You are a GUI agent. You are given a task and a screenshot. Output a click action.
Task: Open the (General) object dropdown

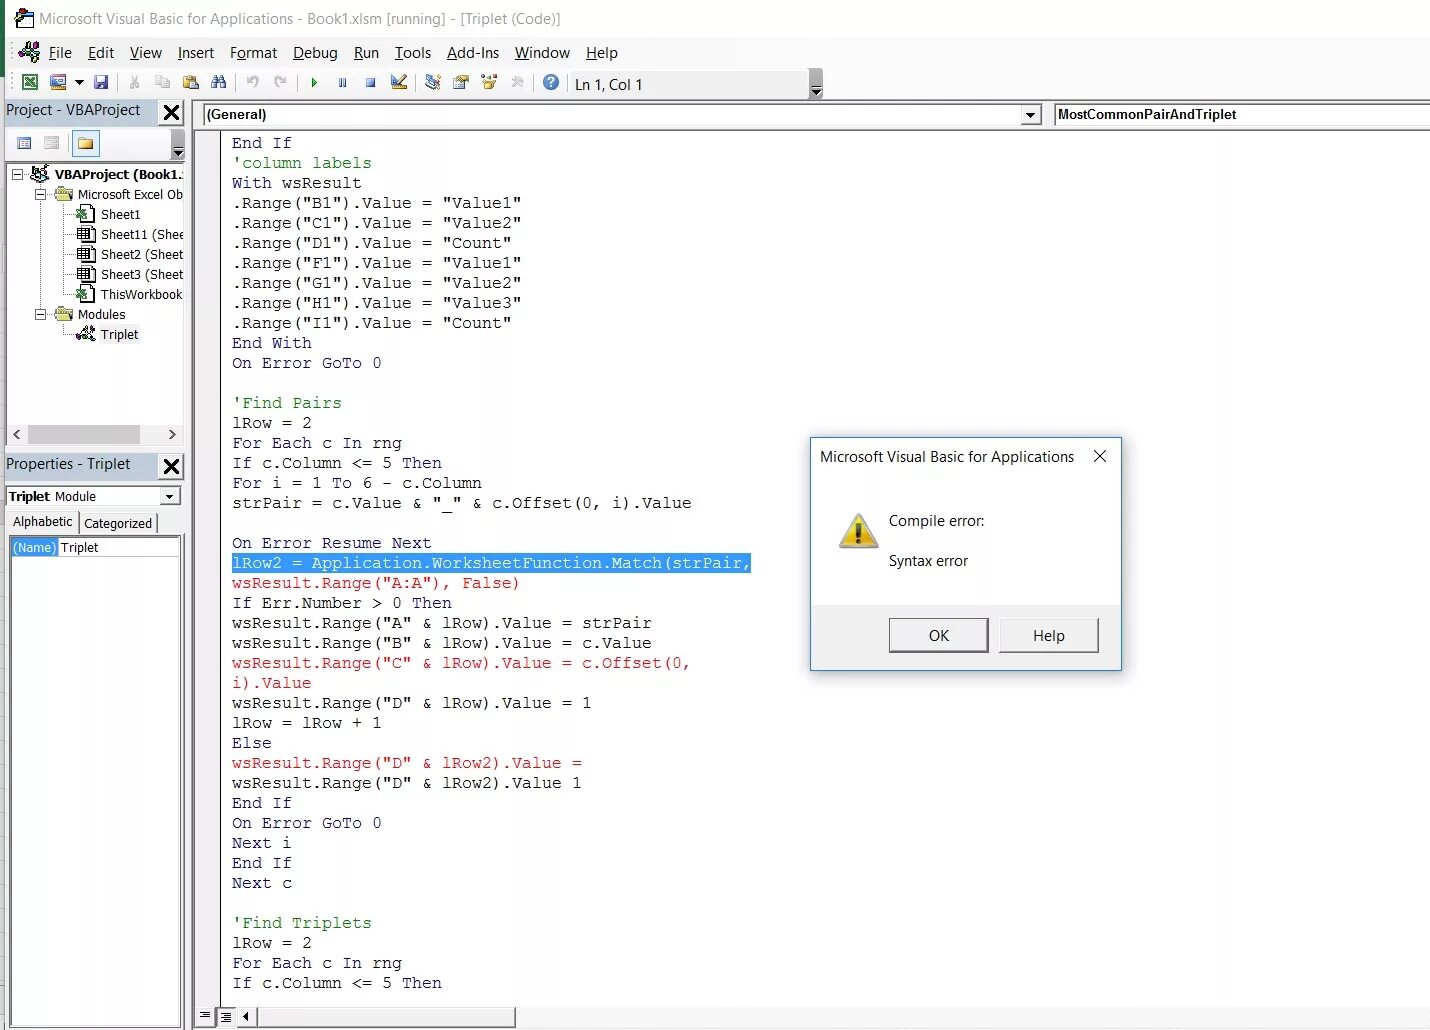(x=1031, y=115)
